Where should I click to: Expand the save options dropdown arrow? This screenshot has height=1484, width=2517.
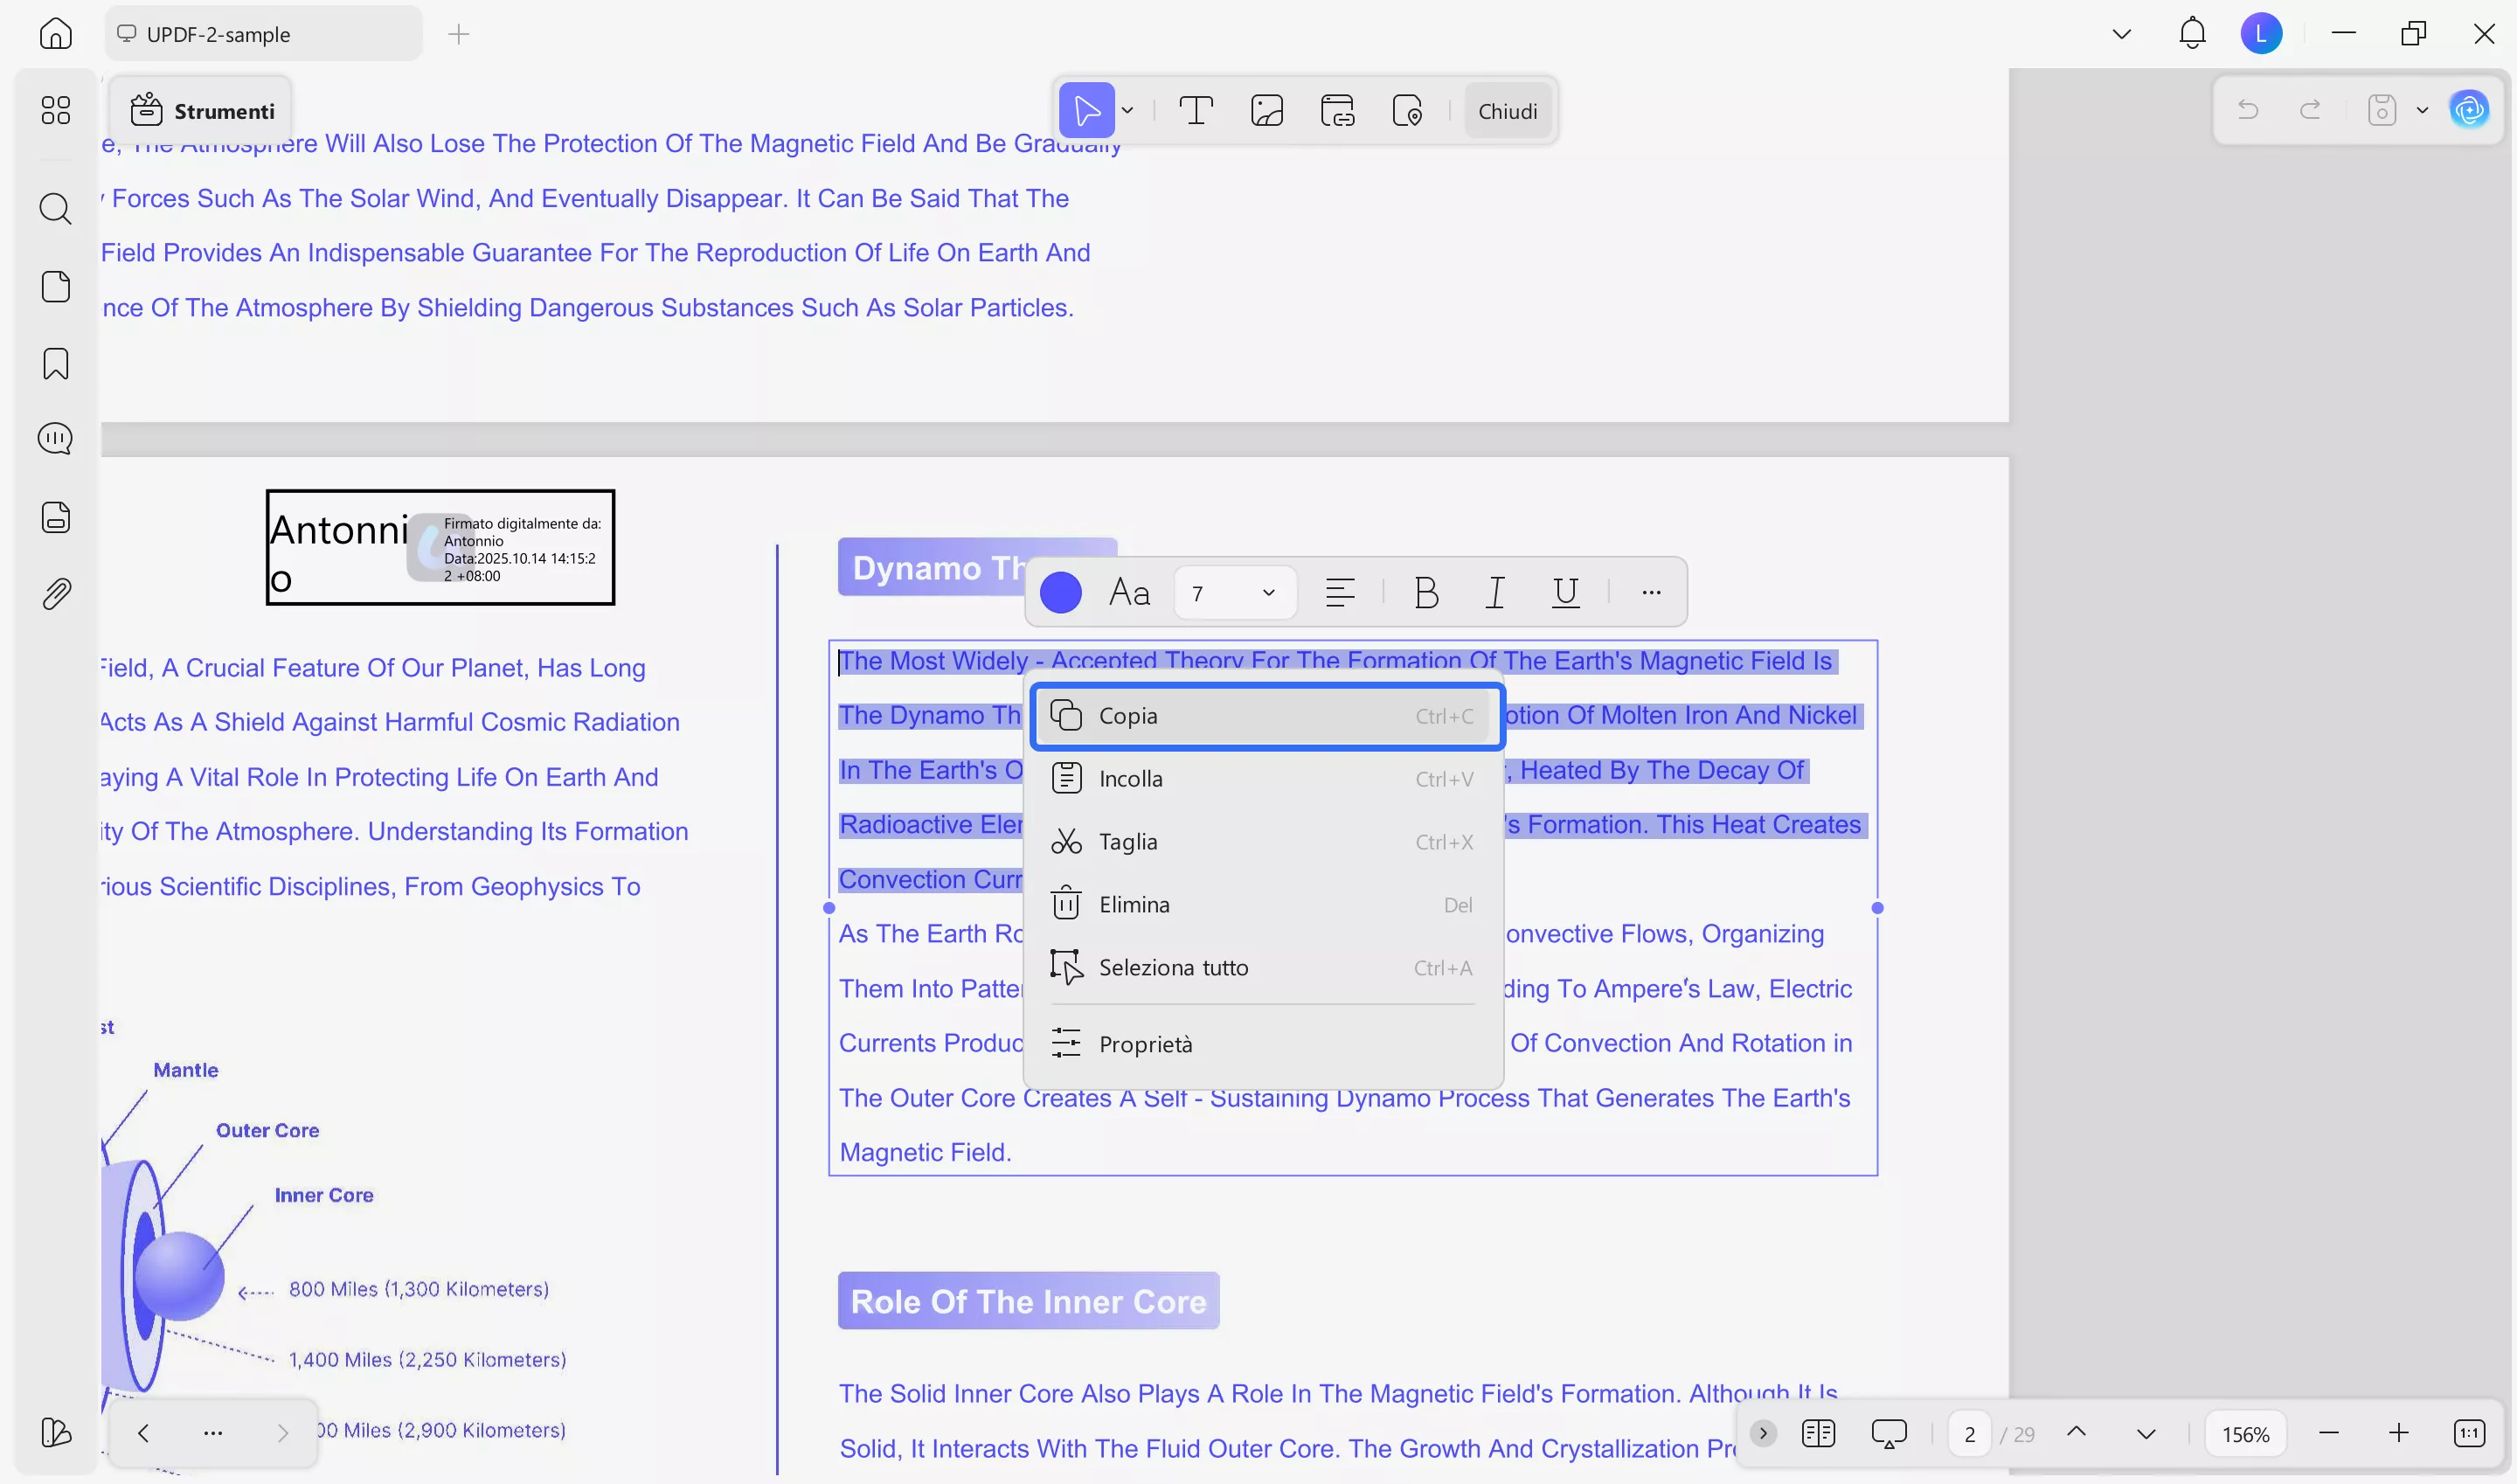point(2422,110)
